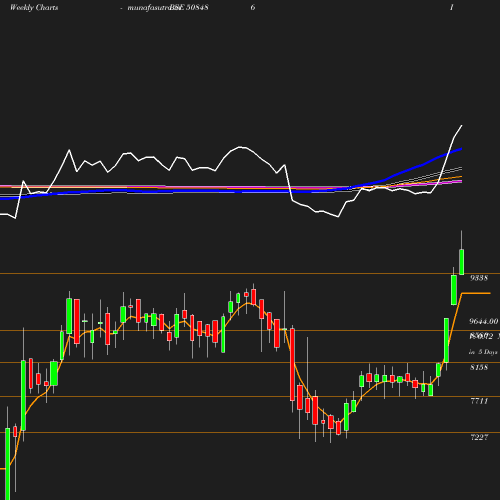Click the large red candlestick at the price drop
Screen dimensions: 500x500
point(292,364)
